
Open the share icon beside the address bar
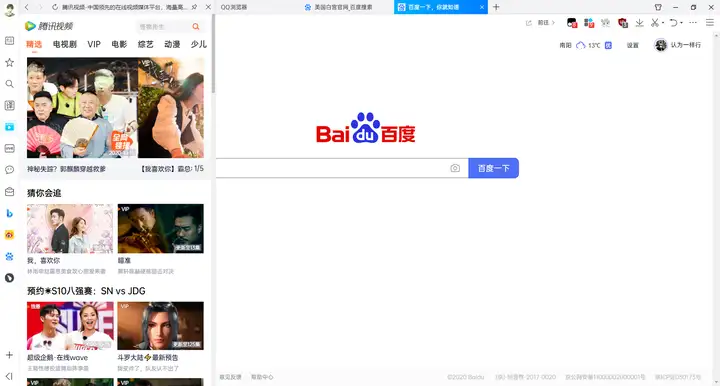coord(529,22)
